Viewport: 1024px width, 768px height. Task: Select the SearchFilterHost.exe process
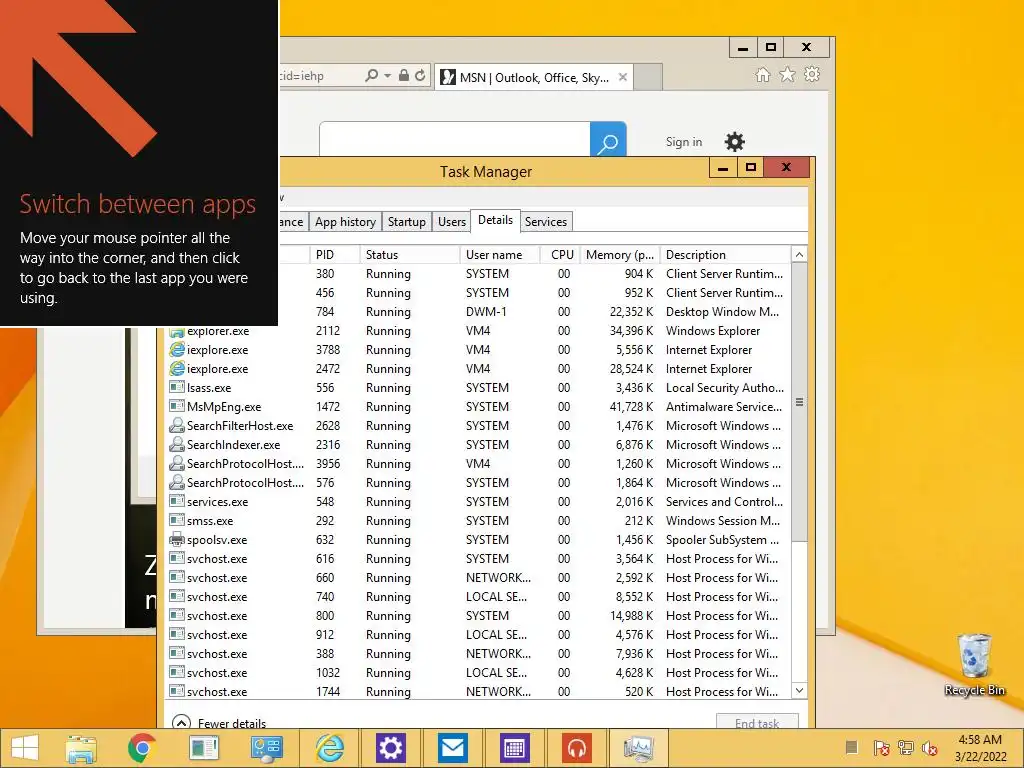point(478,426)
